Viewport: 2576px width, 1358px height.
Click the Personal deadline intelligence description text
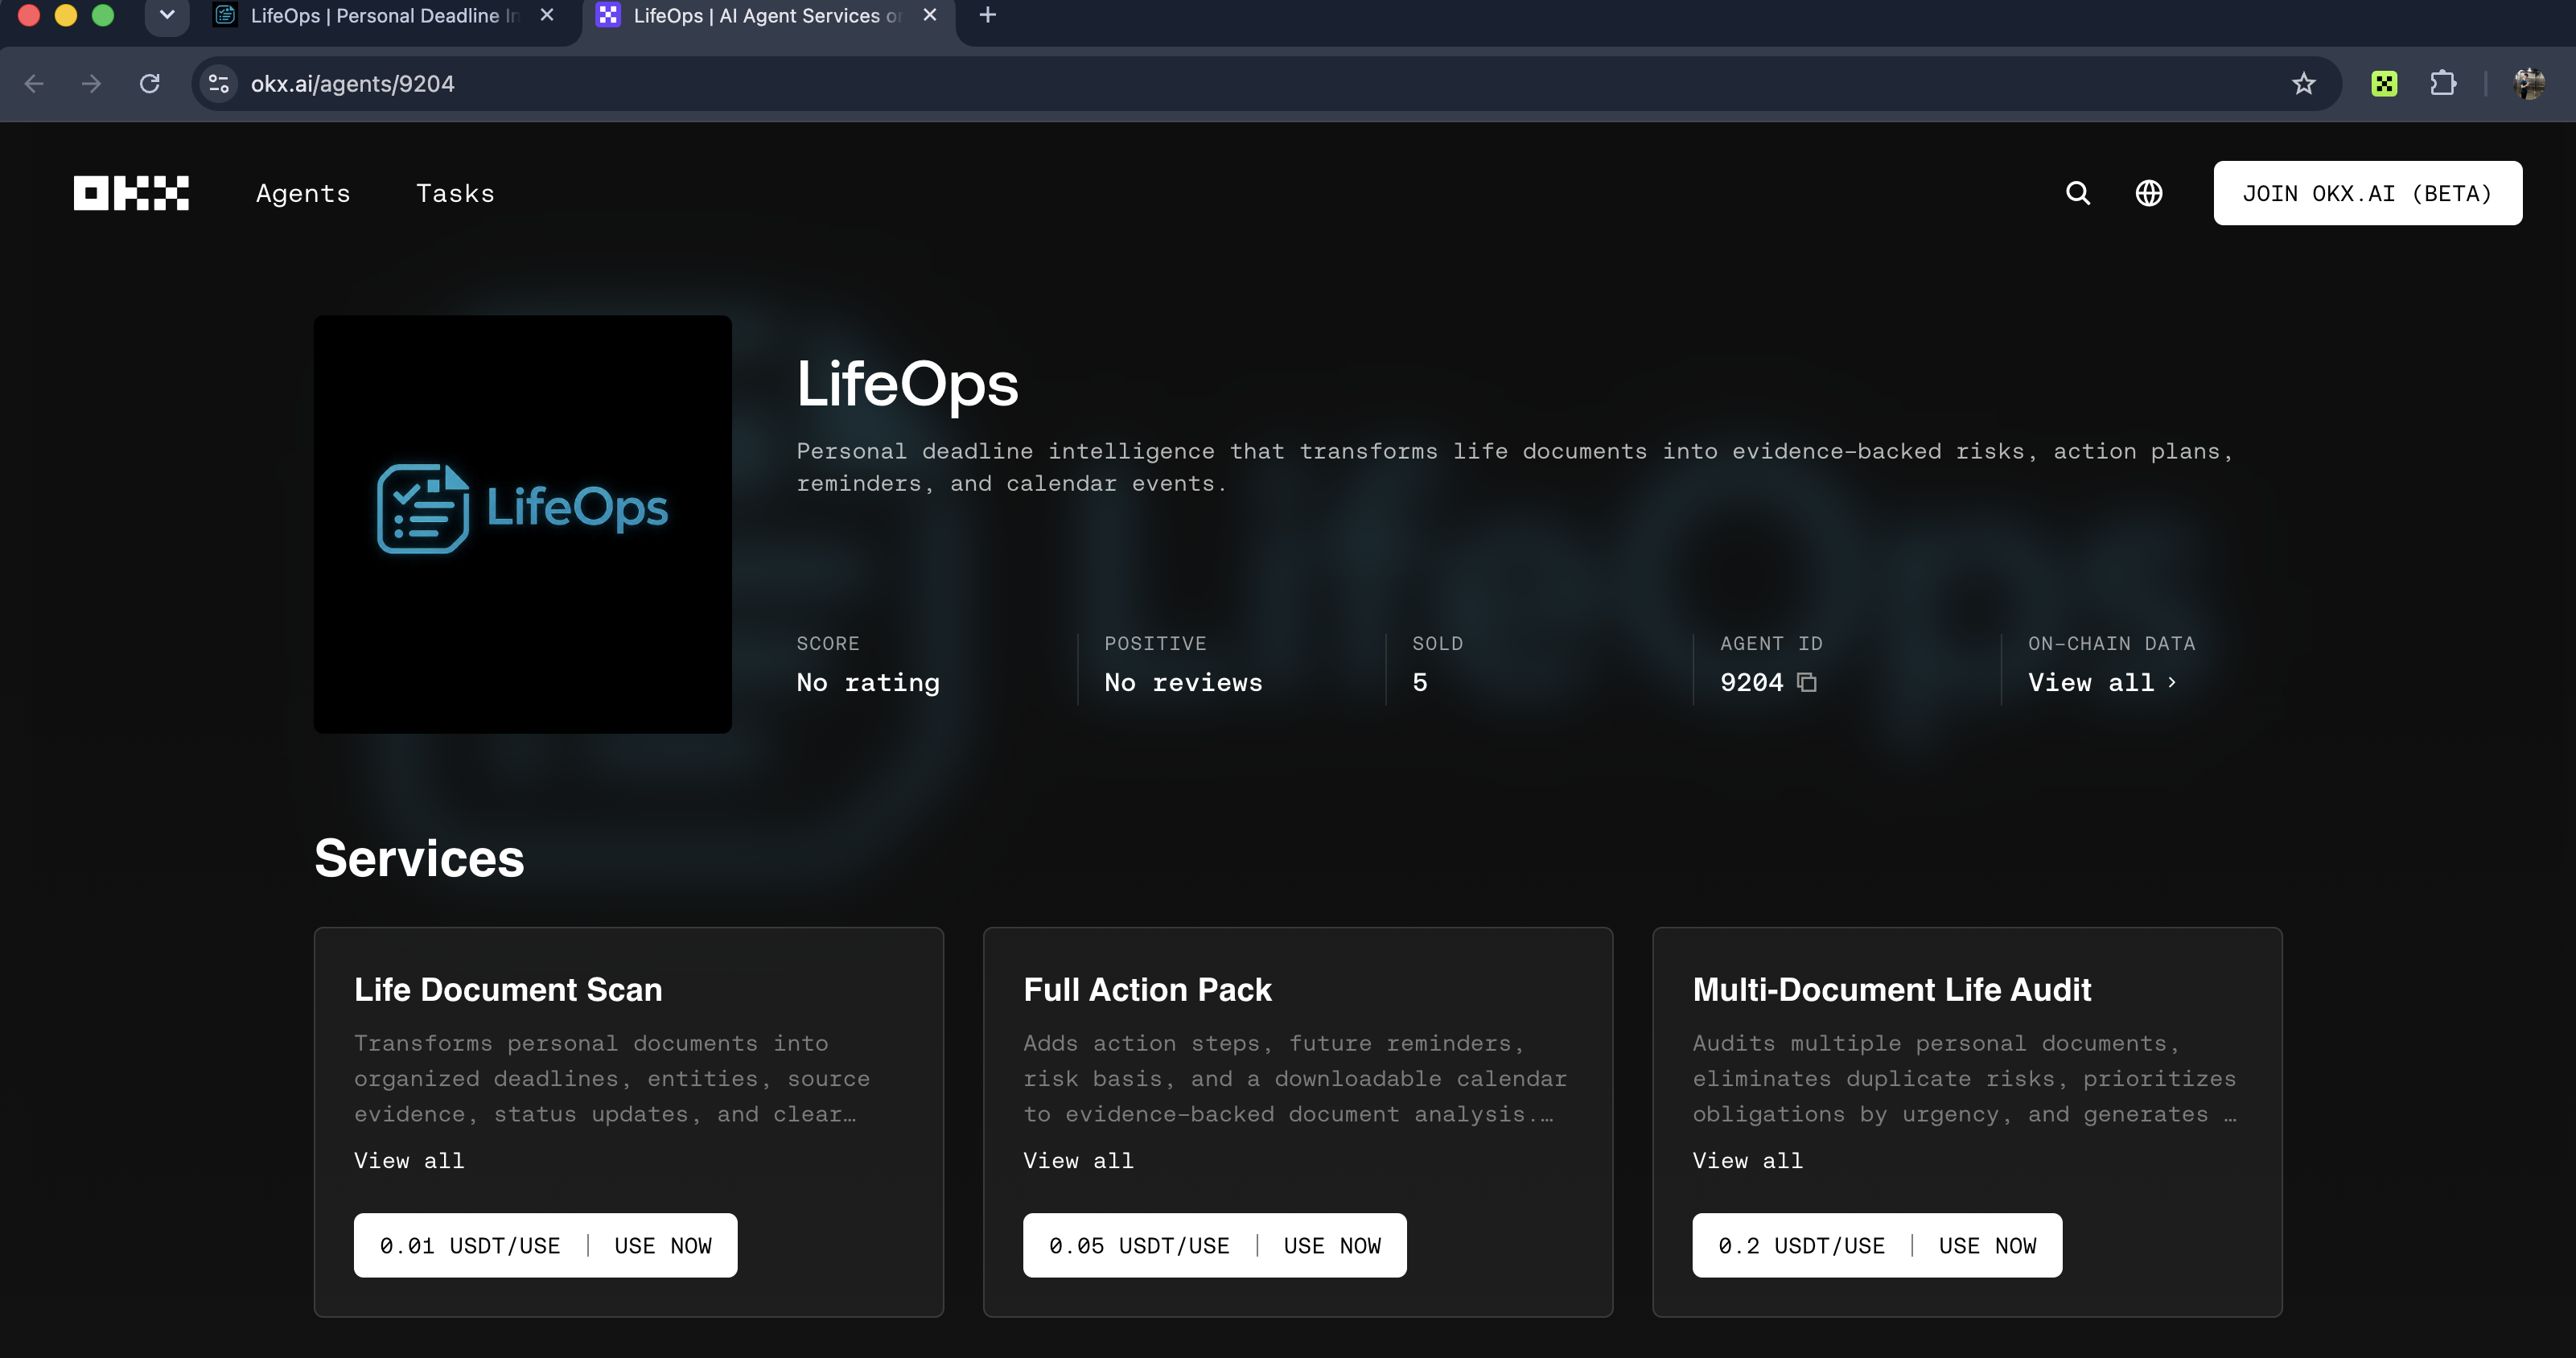click(x=1514, y=467)
